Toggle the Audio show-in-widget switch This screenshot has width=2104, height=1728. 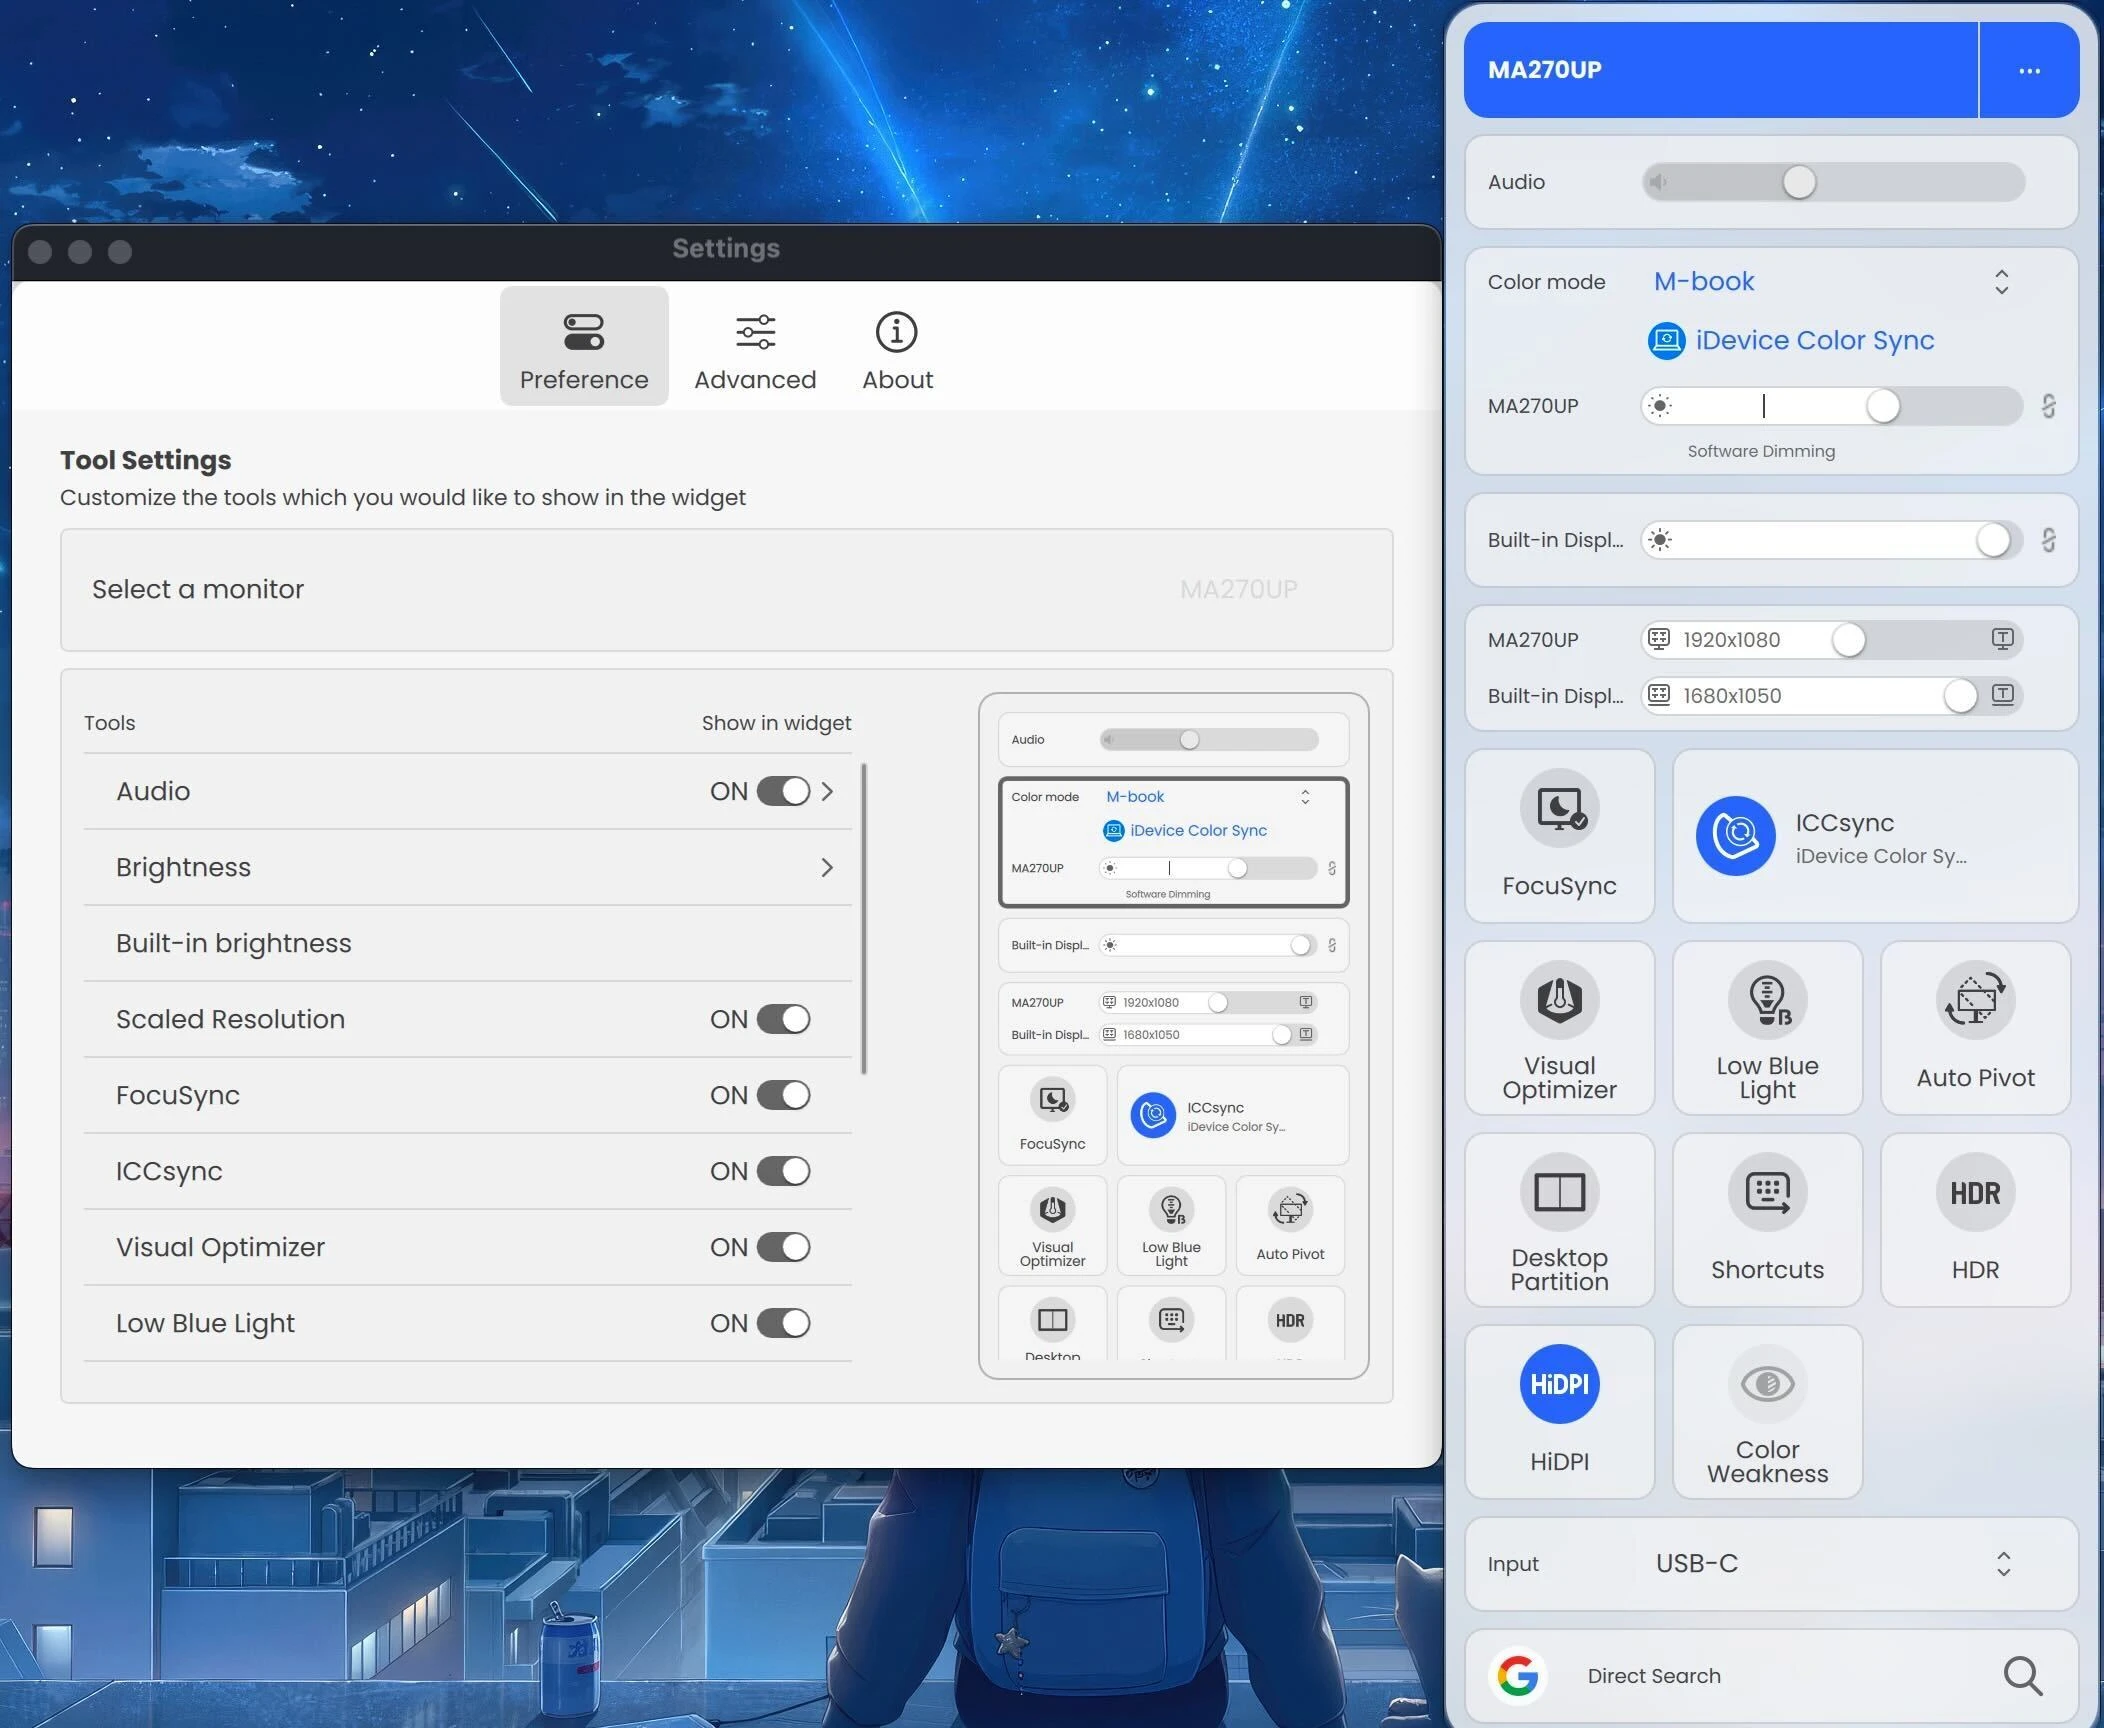(x=783, y=791)
